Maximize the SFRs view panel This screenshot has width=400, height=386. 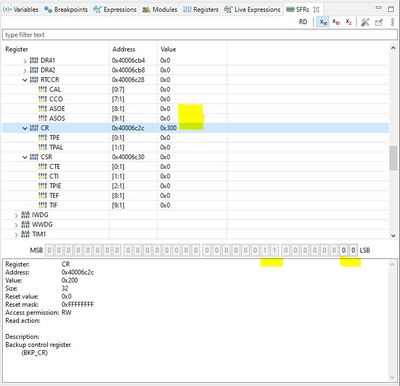pos(391,9)
